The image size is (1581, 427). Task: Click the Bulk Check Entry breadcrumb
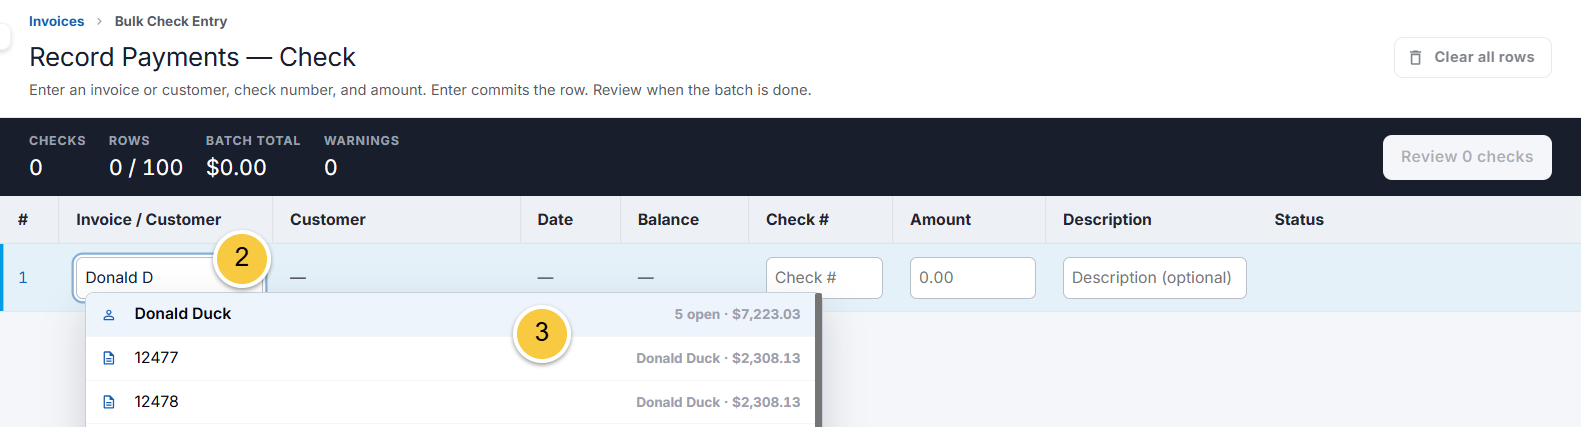pyautogui.click(x=171, y=21)
